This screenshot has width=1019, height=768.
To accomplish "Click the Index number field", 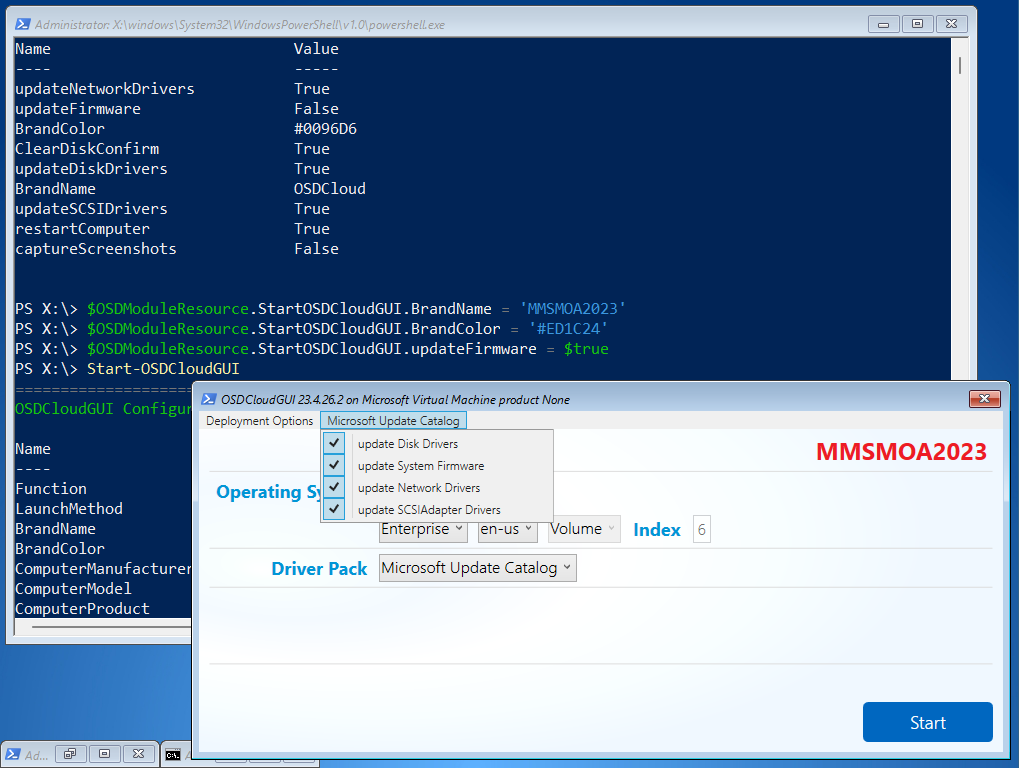I will (x=701, y=529).
